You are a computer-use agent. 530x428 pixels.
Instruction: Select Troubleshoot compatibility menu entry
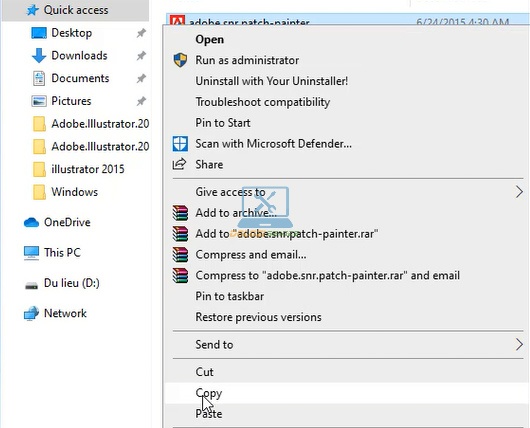coord(262,102)
